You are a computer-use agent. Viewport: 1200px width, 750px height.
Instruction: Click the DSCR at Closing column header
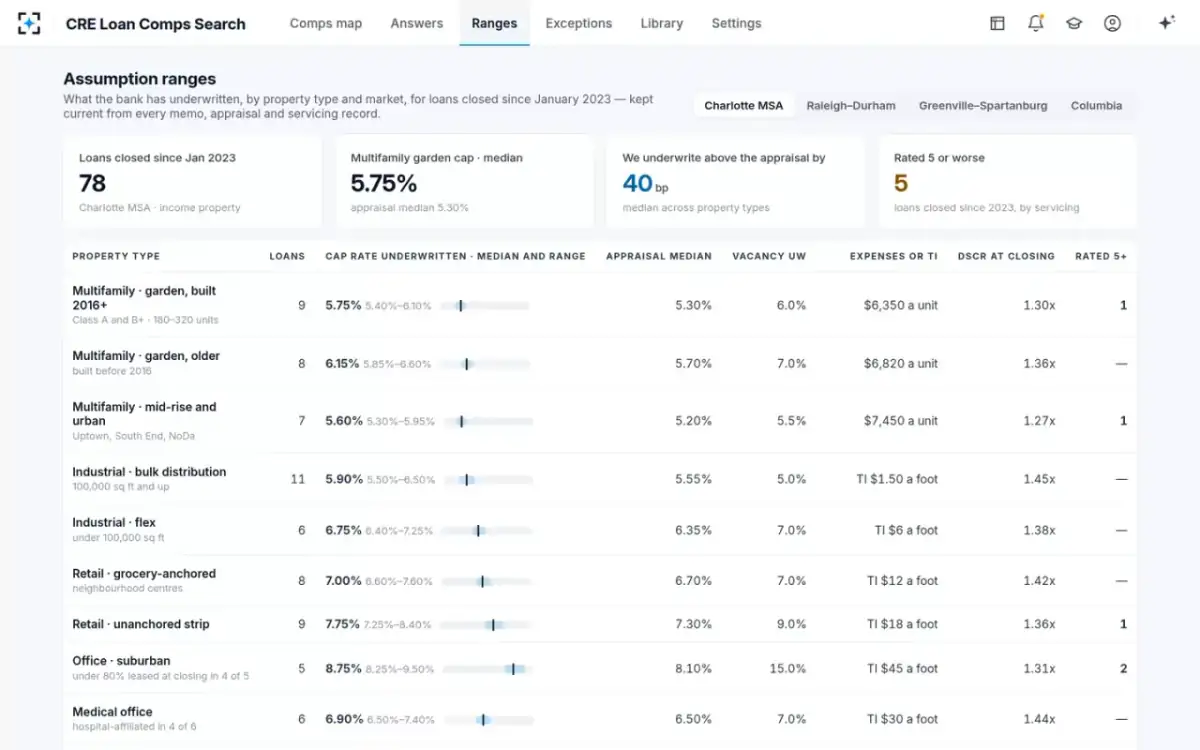coord(1006,256)
